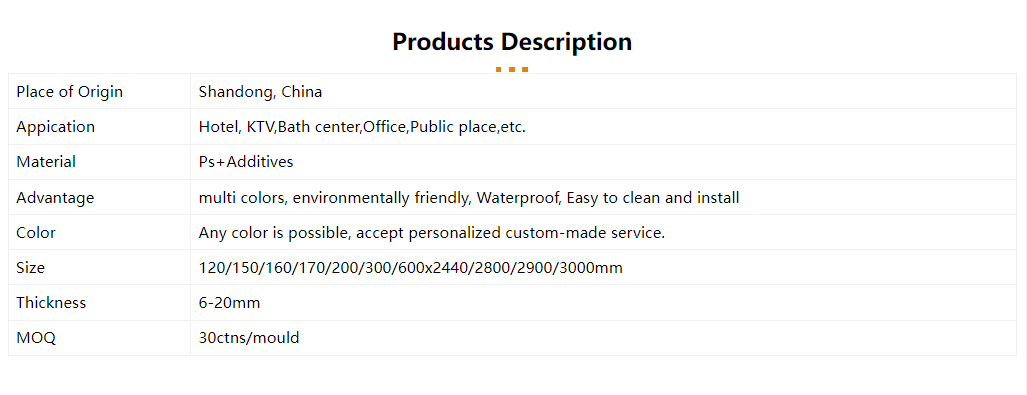
Task: Click the 6-20mm thickness value
Action: tap(229, 303)
